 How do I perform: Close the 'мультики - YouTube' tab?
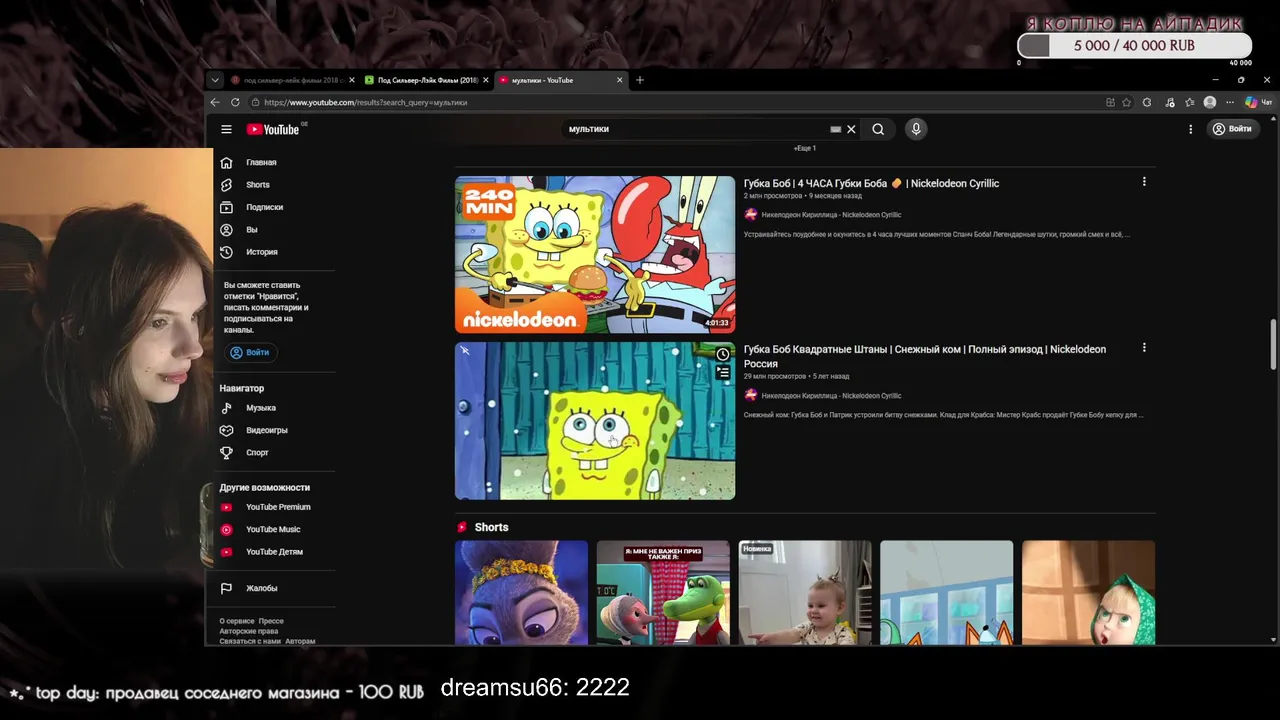coord(619,80)
